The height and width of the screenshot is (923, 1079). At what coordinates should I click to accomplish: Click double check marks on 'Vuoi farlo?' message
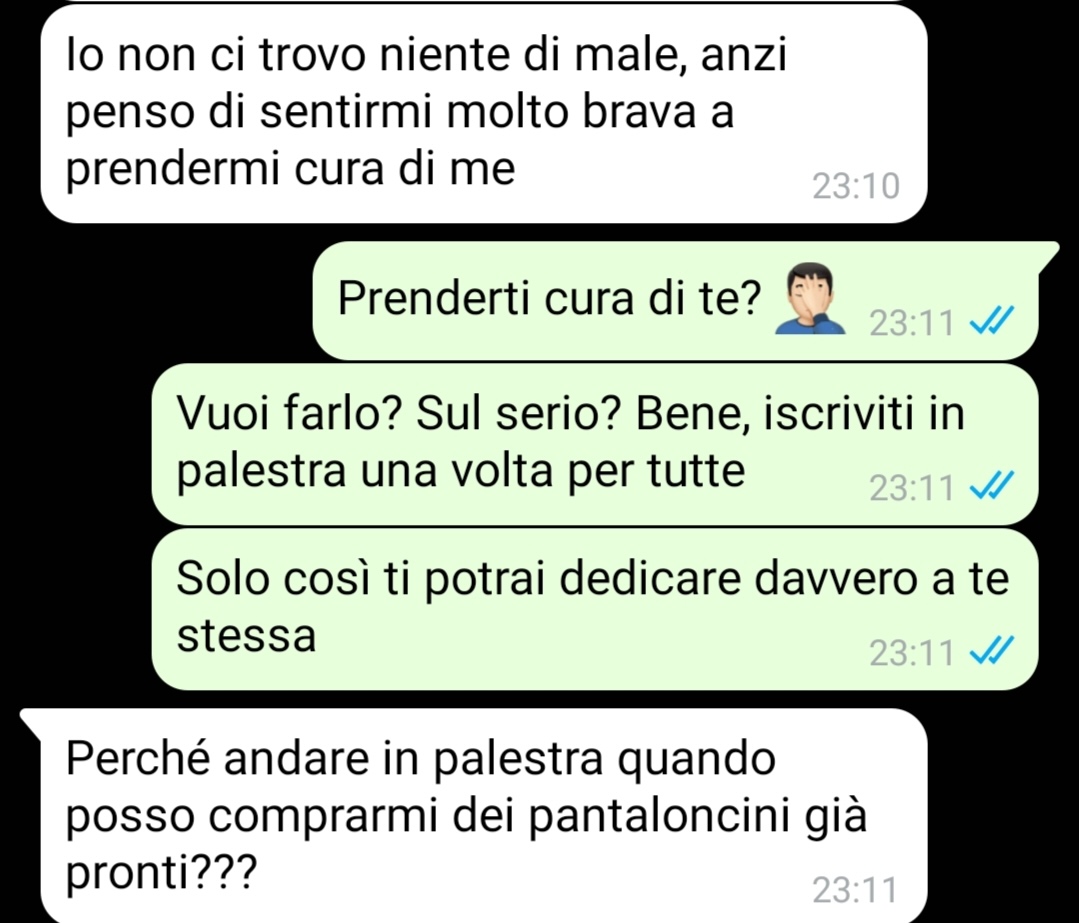pyautogui.click(x=992, y=487)
